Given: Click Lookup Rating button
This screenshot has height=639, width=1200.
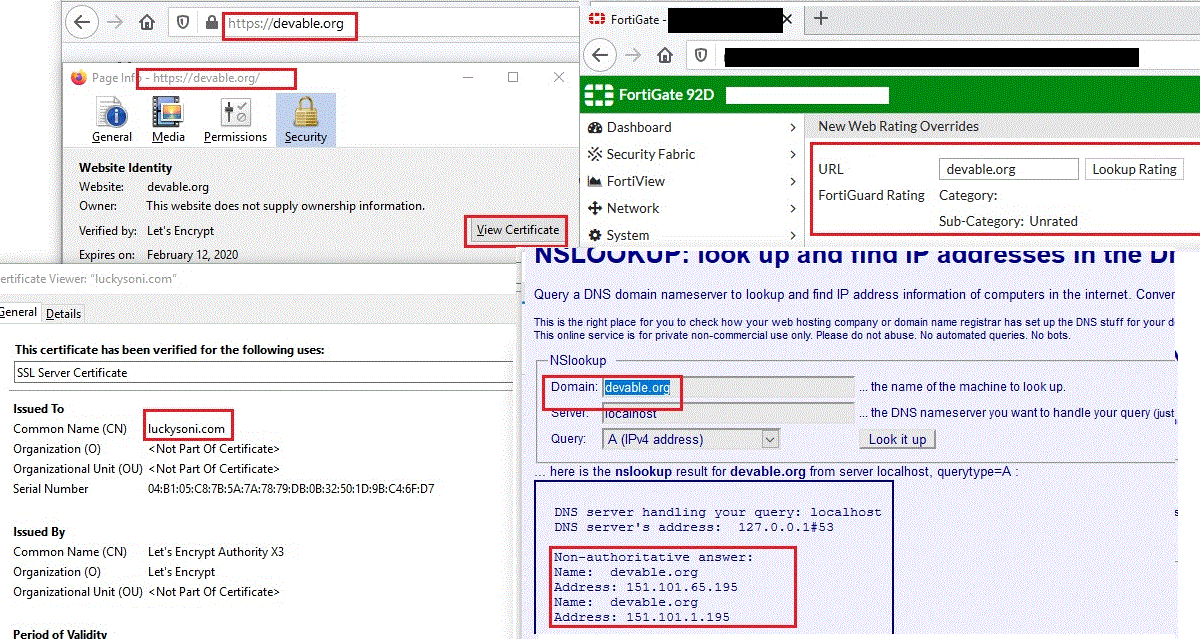Looking at the screenshot, I should click(1134, 169).
